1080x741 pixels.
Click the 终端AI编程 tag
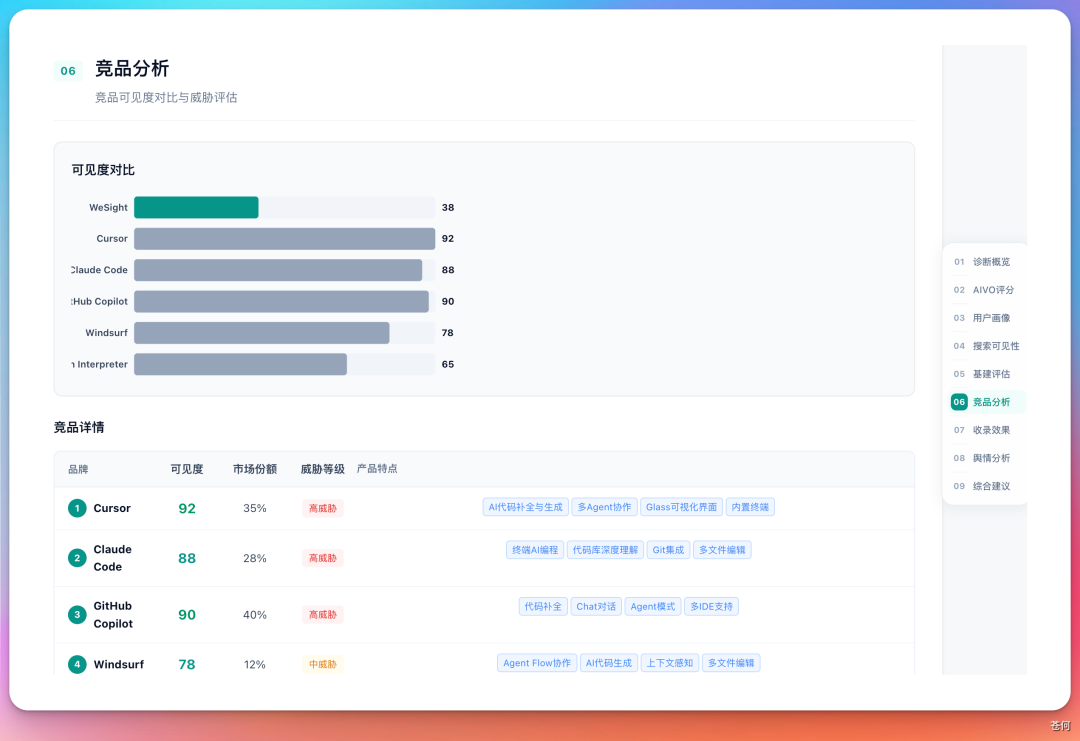tap(535, 550)
